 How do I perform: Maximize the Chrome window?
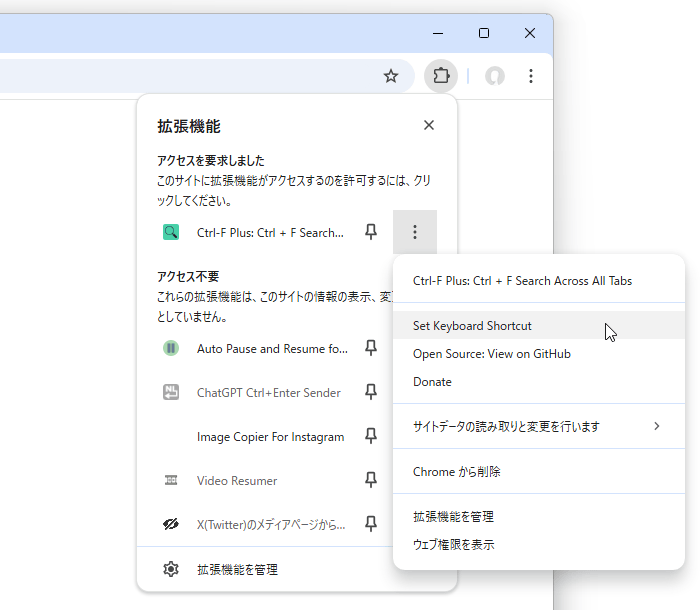tap(484, 33)
